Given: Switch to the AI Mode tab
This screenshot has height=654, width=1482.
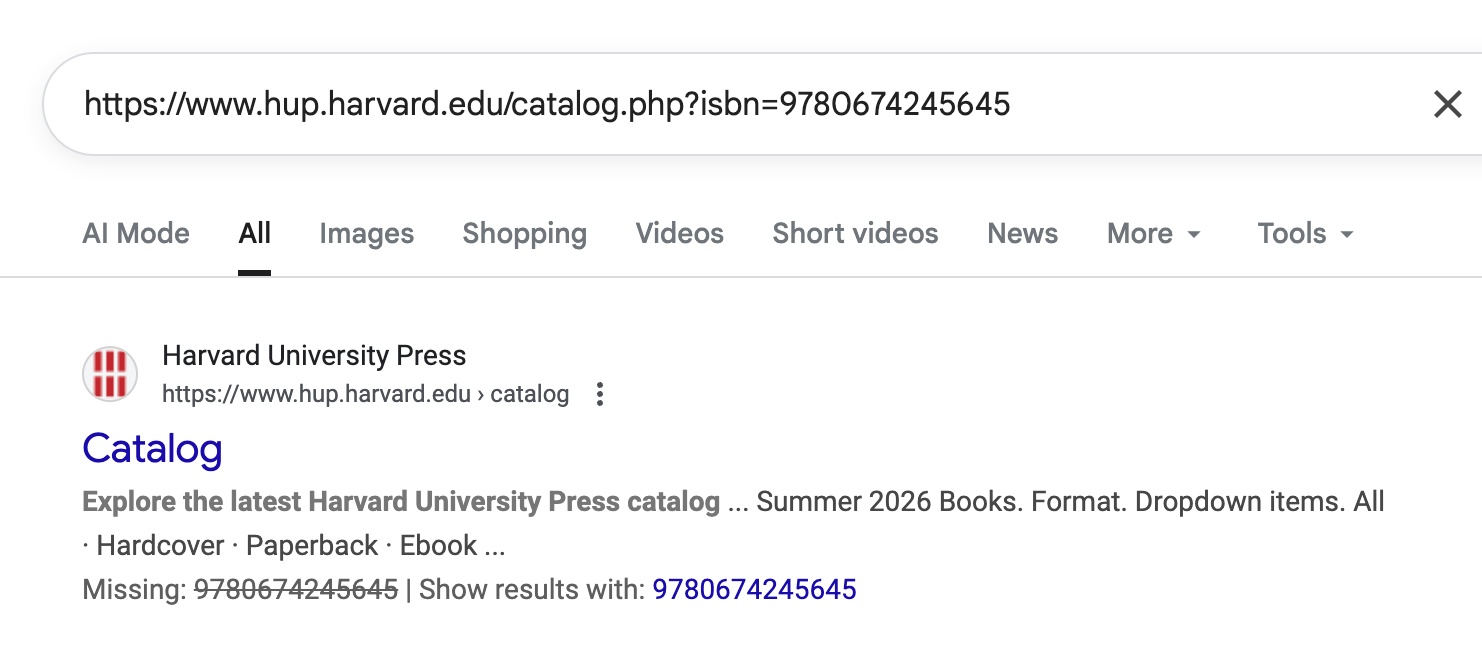Looking at the screenshot, I should (136, 234).
